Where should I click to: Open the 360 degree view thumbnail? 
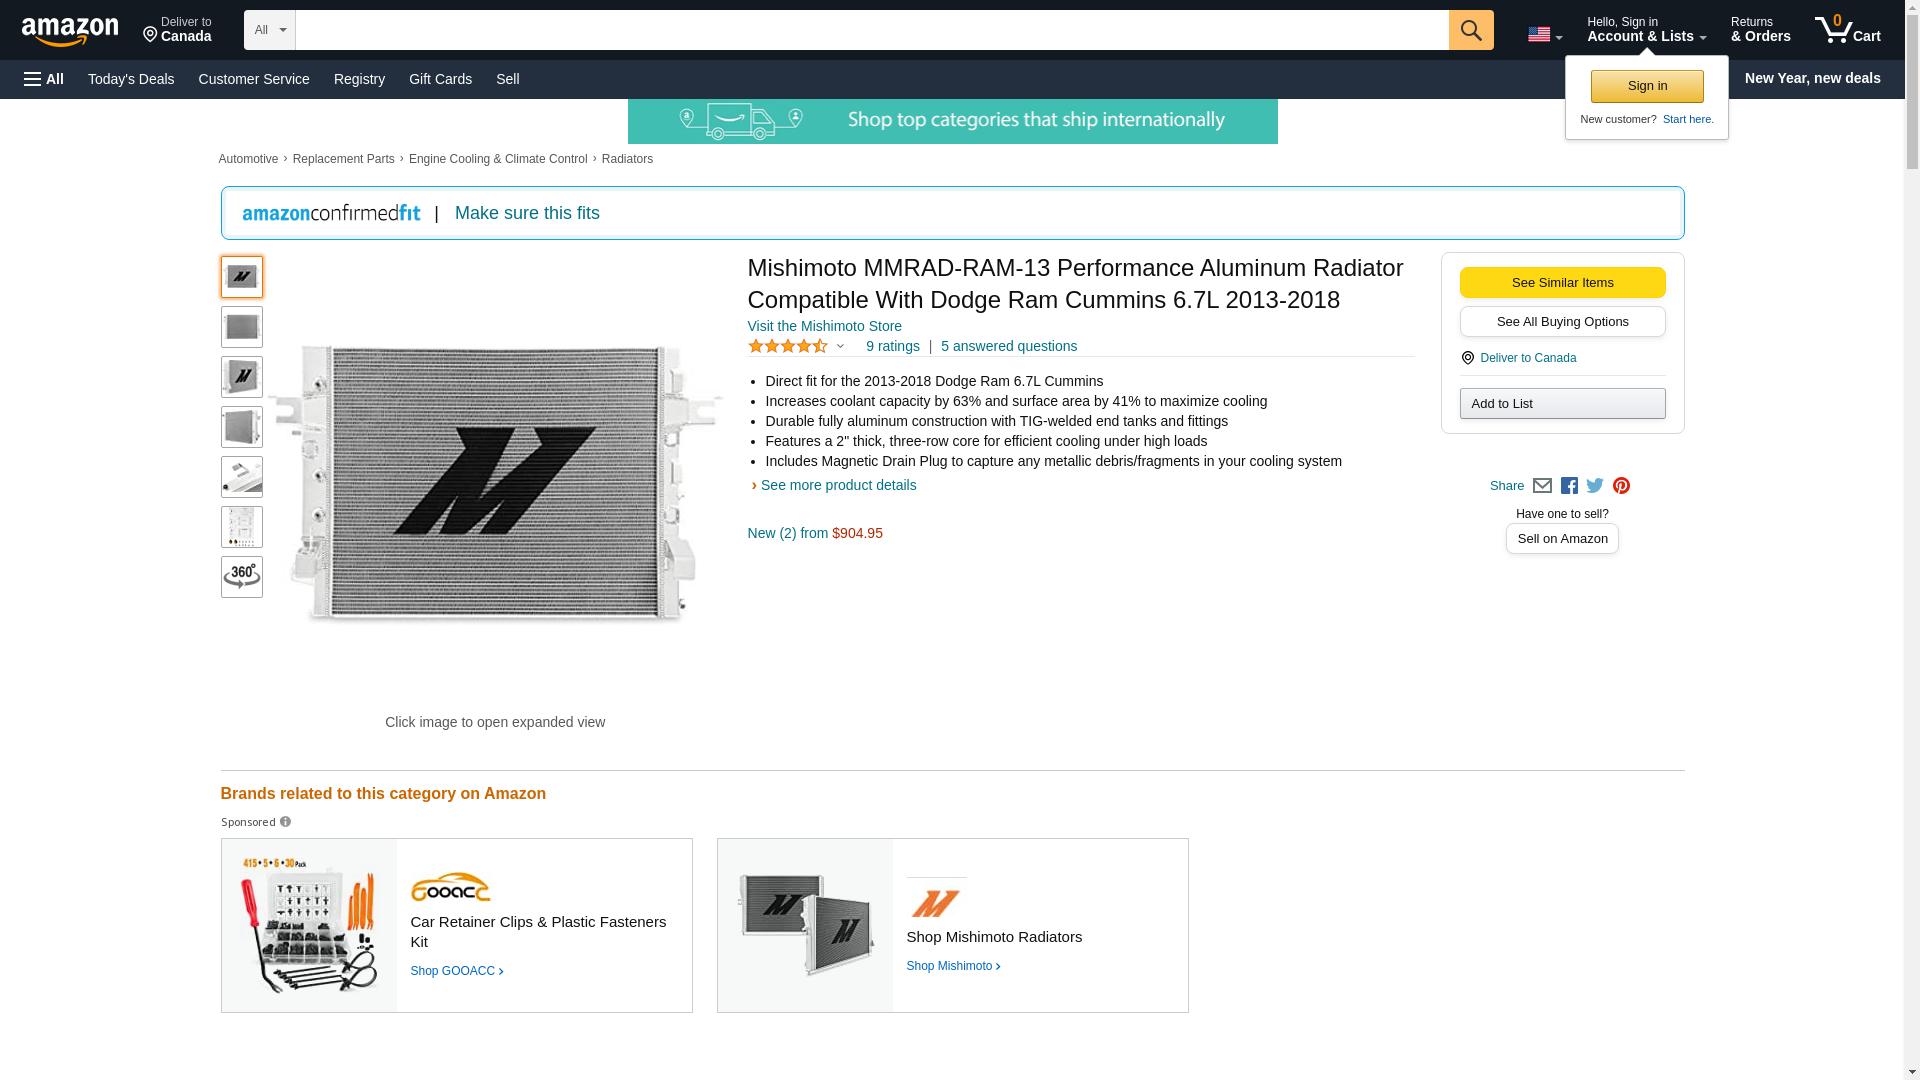[x=241, y=577]
